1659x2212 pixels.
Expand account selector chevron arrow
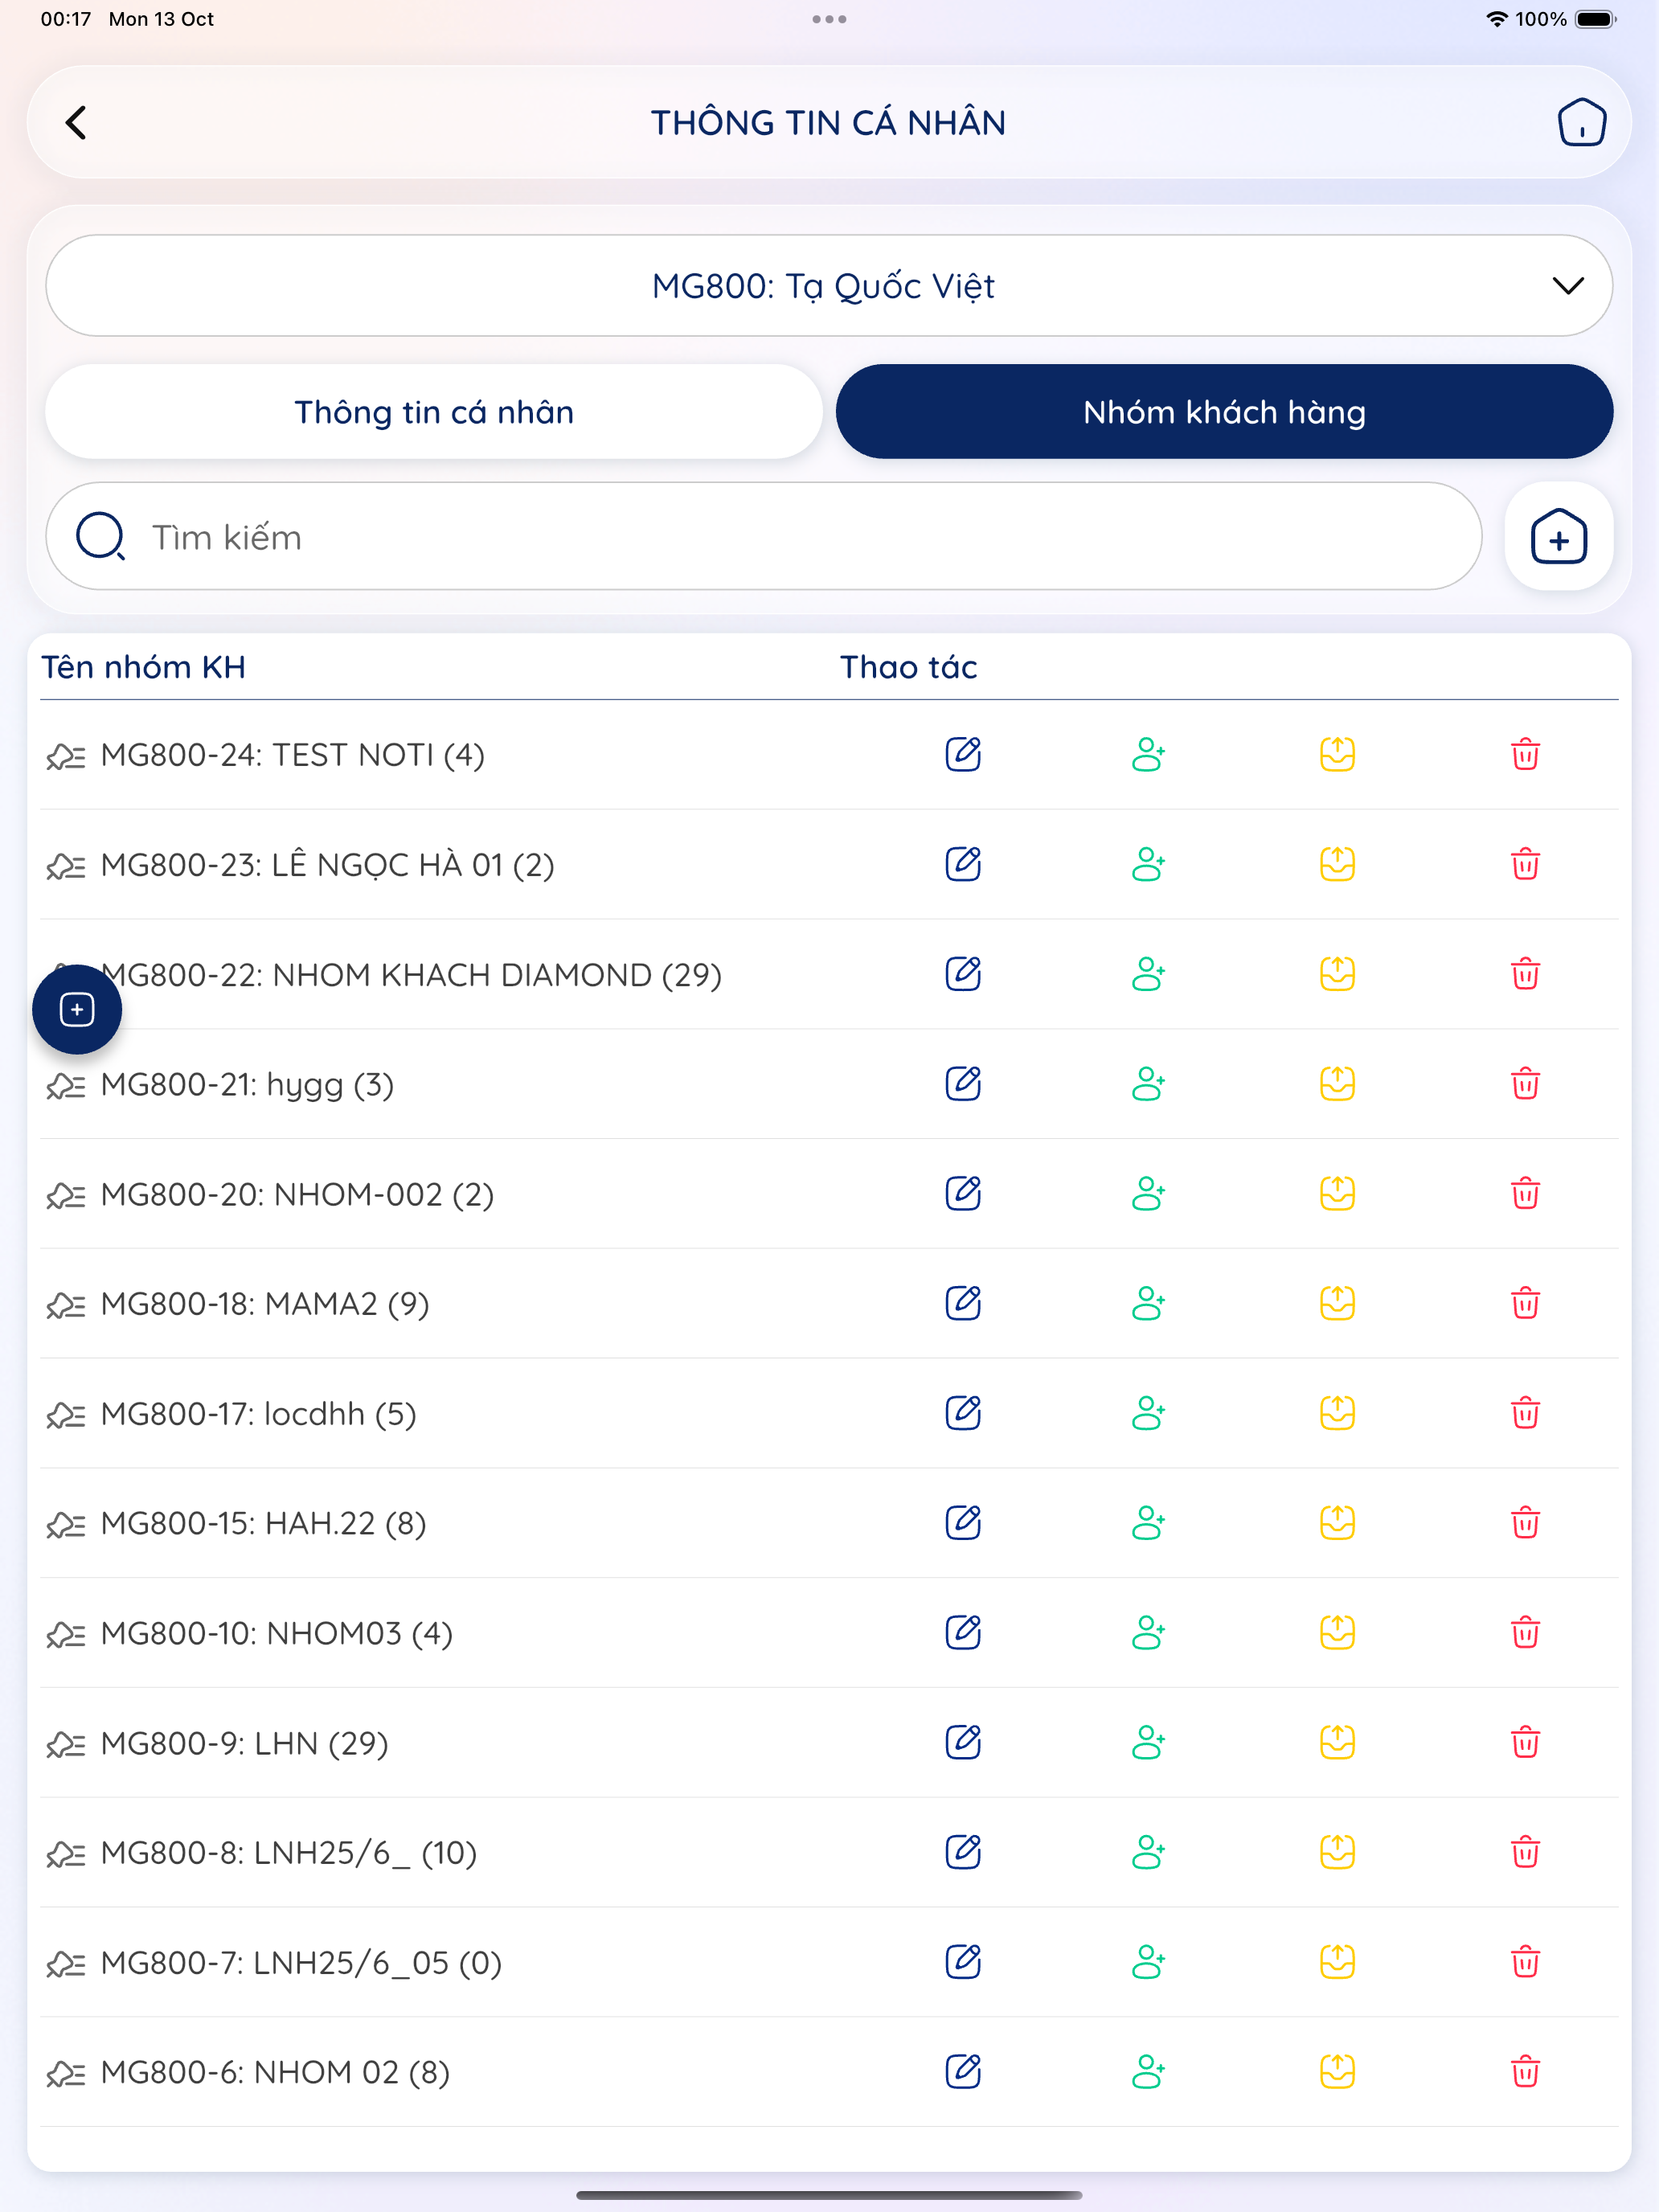[x=1567, y=286]
